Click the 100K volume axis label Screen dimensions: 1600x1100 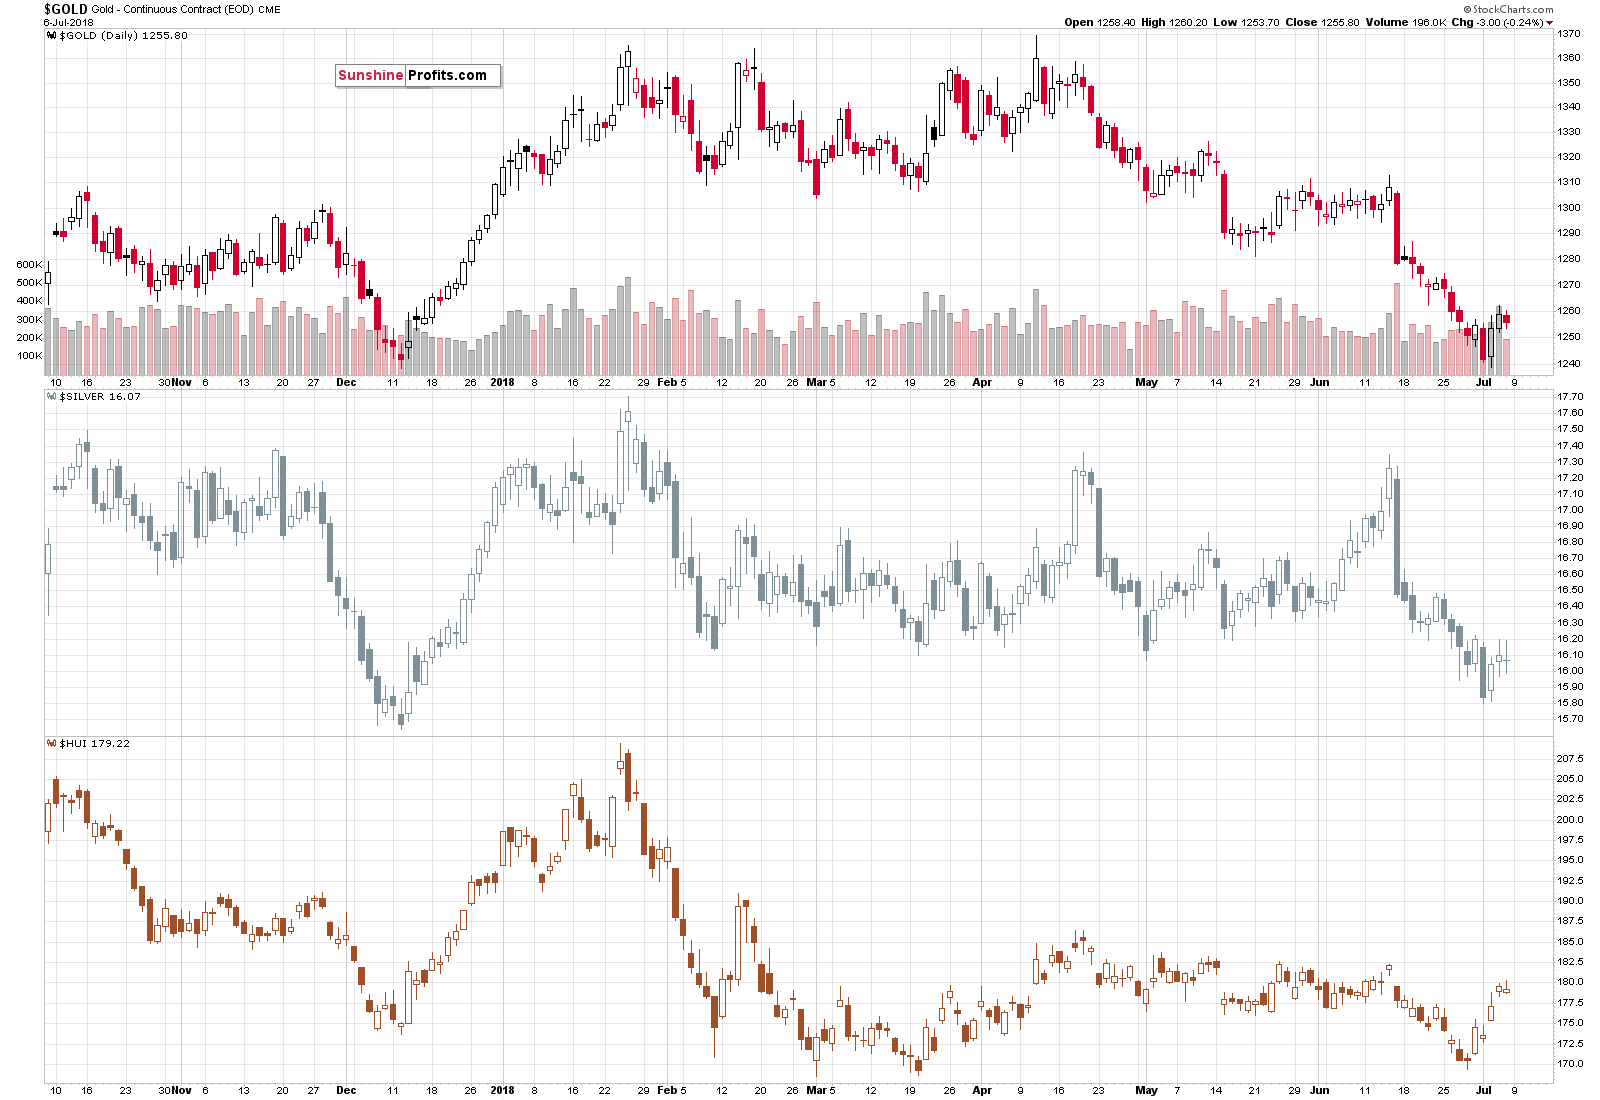pyautogui.click(x=29, y=355)
